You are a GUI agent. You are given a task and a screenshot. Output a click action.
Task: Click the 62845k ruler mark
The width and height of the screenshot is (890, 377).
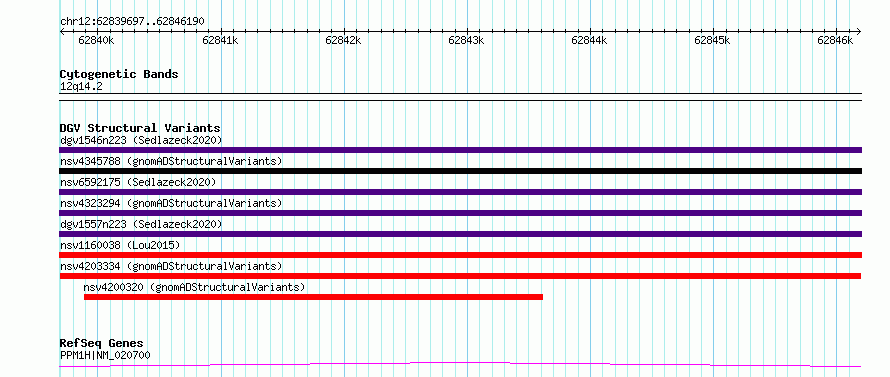click(712, 40)
